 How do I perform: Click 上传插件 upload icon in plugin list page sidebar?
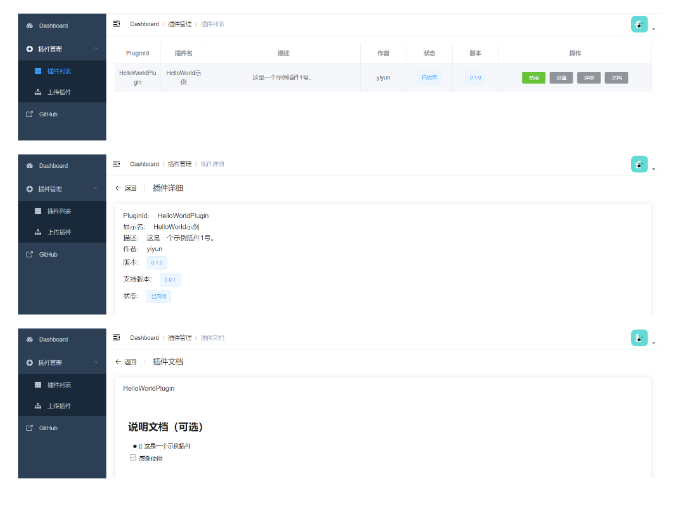pos(38,92)
